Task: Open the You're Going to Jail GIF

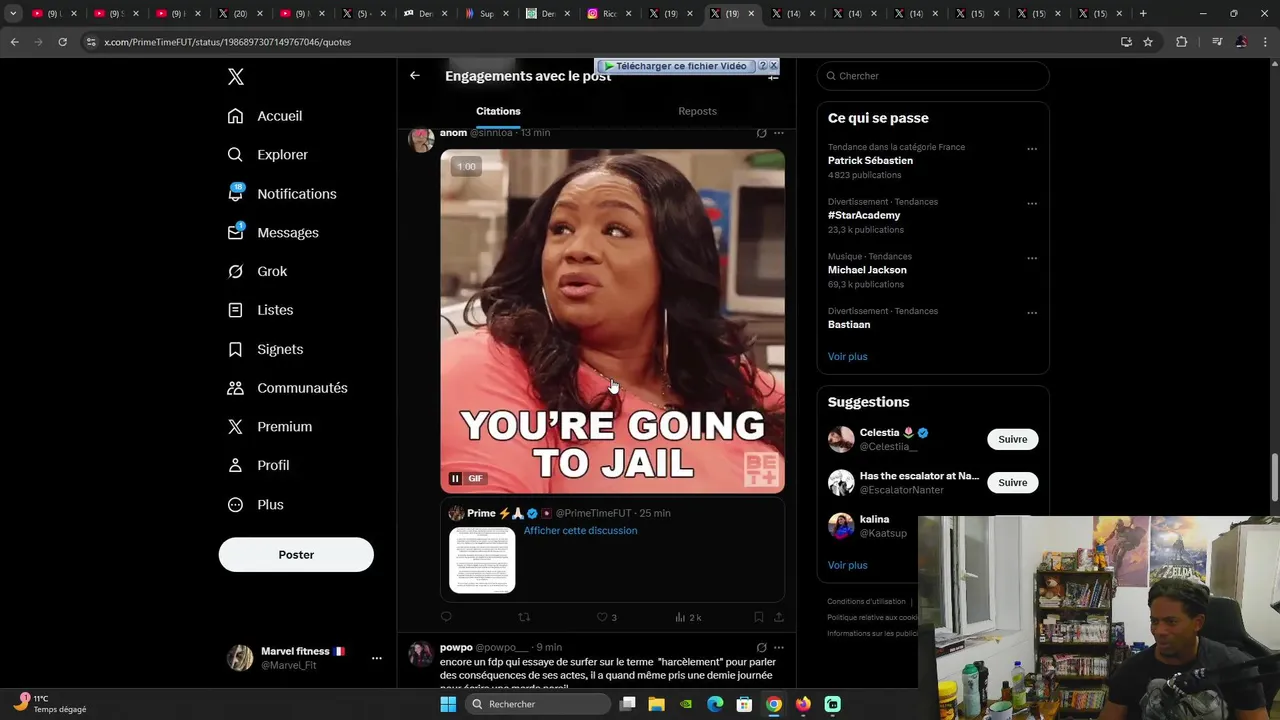Action: pos(613,321)
